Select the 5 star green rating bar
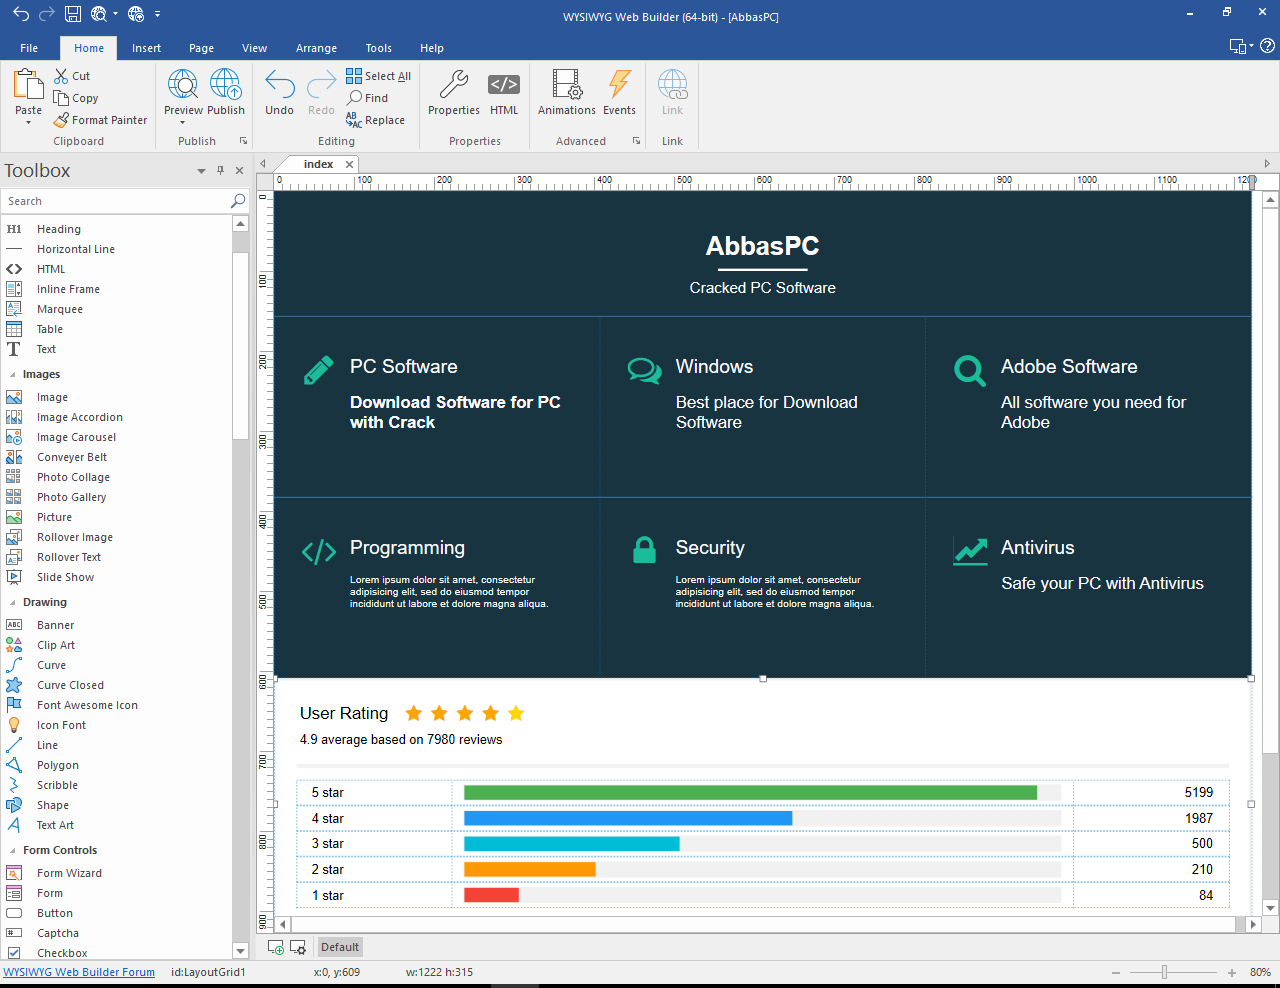Image resolution: width=1280 pixels, height=988 pixels. tap(750, 792)
